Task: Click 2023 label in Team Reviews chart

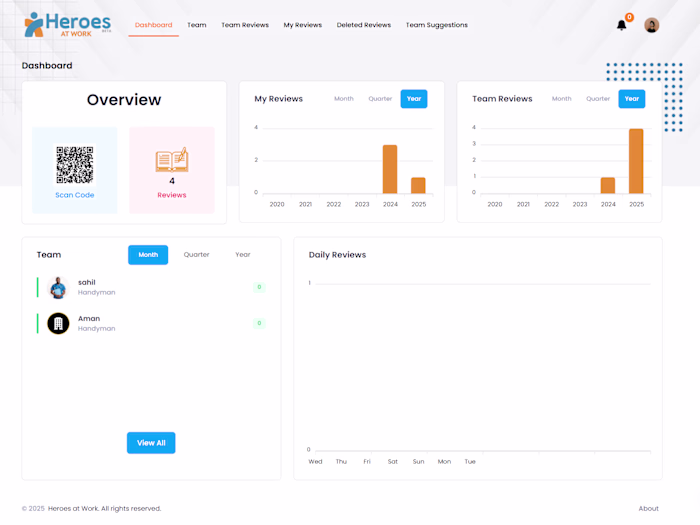Action: point(580,204)
